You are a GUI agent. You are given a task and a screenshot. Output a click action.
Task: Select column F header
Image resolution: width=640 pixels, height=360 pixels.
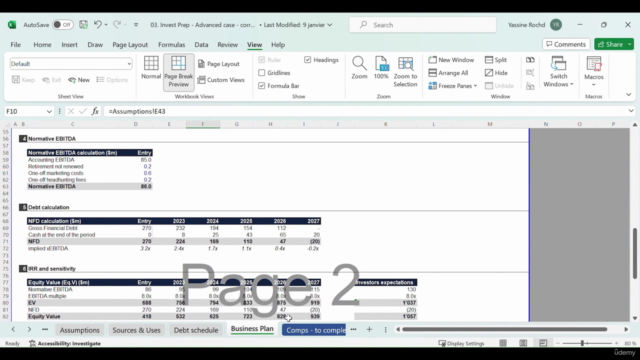click(x=203, y=124)
